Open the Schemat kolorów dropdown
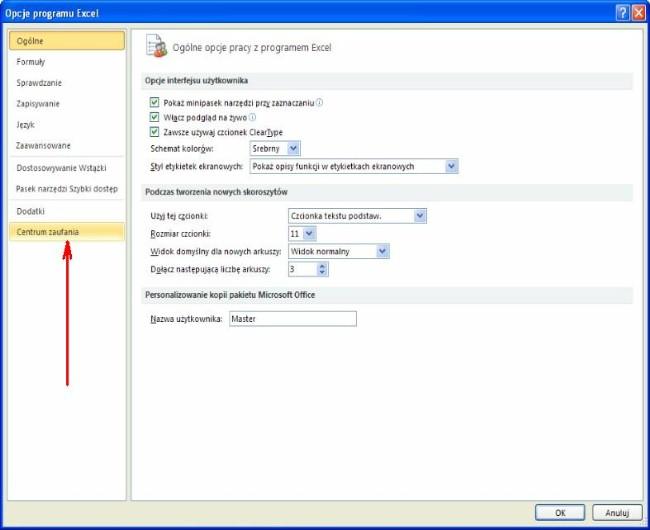650x530 pixels. pos(293,148)
